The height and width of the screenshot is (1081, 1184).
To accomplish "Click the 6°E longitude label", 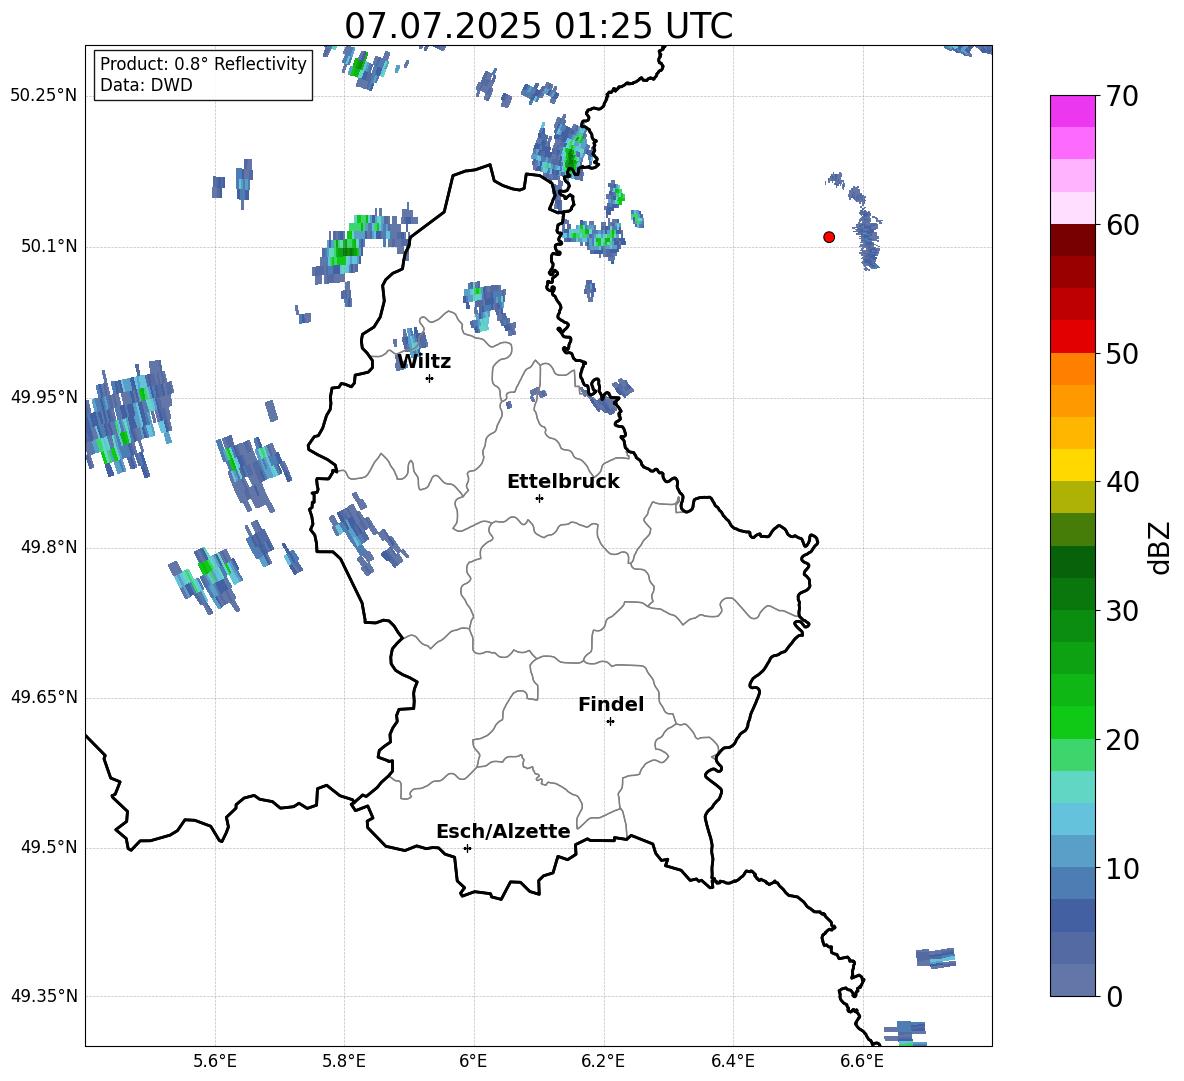I will pos(473,1061).
